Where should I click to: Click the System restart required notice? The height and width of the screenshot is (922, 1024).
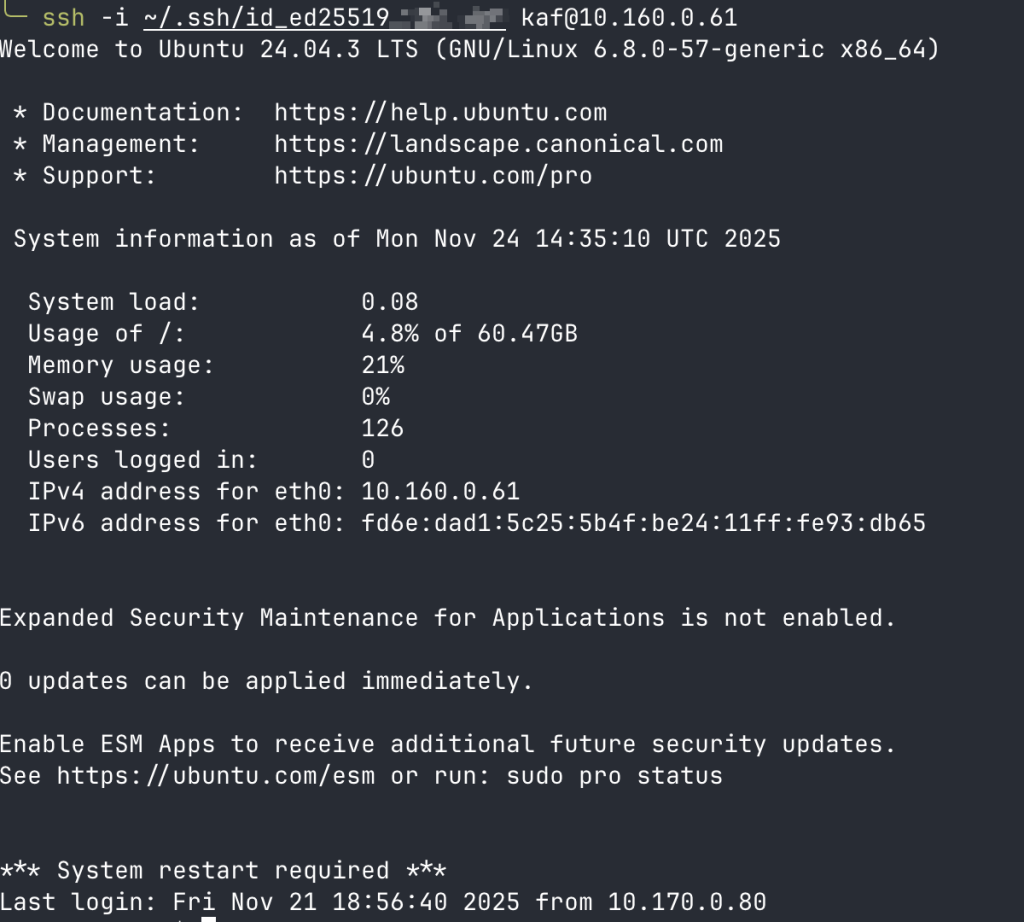click(x=223, y=871)
